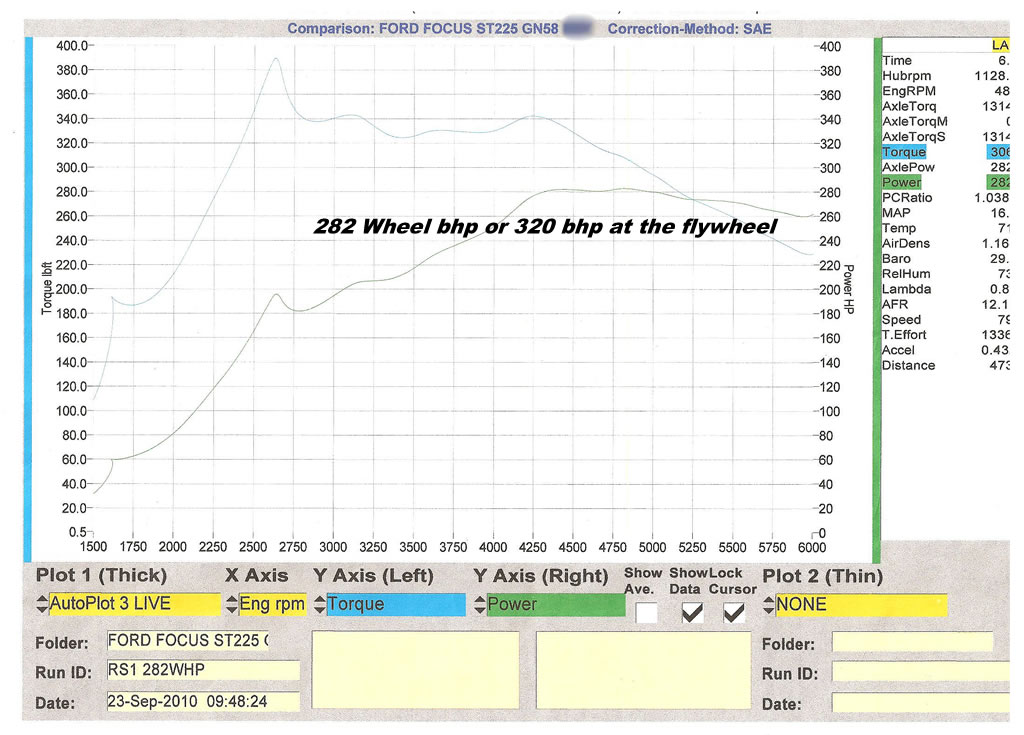Toggle the Show Ave. checkbox
The height and width of the screenshot is (735, 1024).
click(x=647, y=613)
